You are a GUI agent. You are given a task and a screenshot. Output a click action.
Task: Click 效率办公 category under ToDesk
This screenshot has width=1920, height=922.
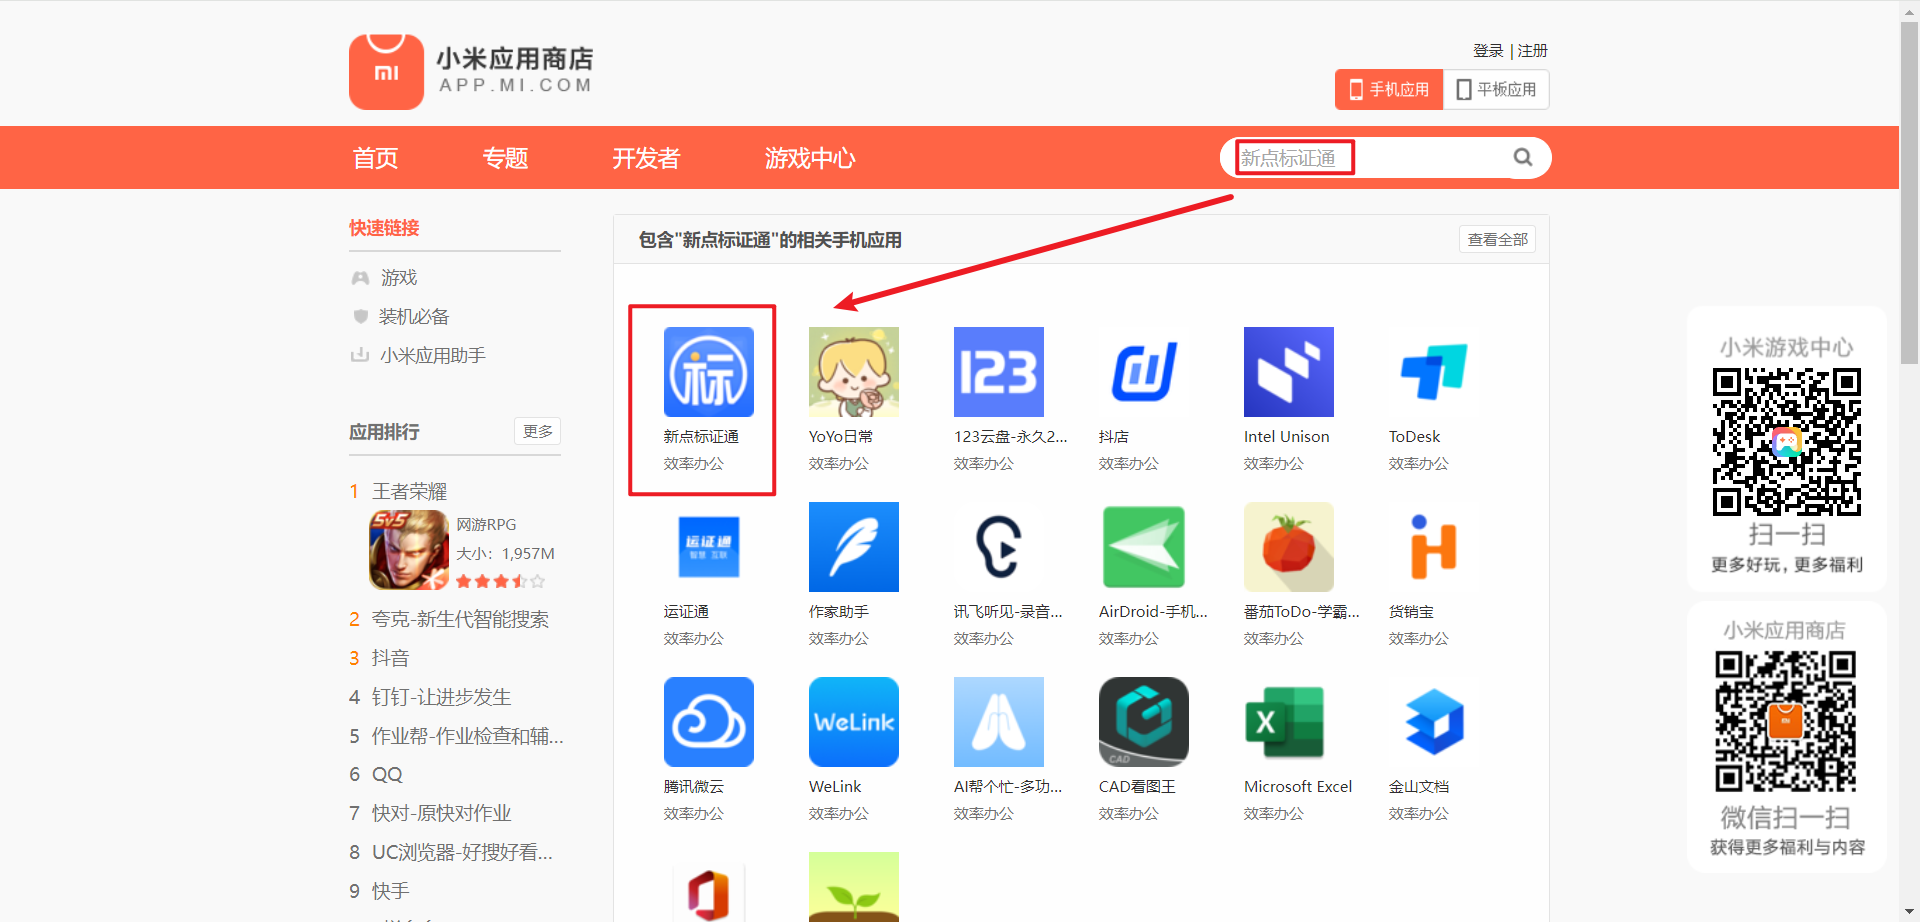(1418, 464)
